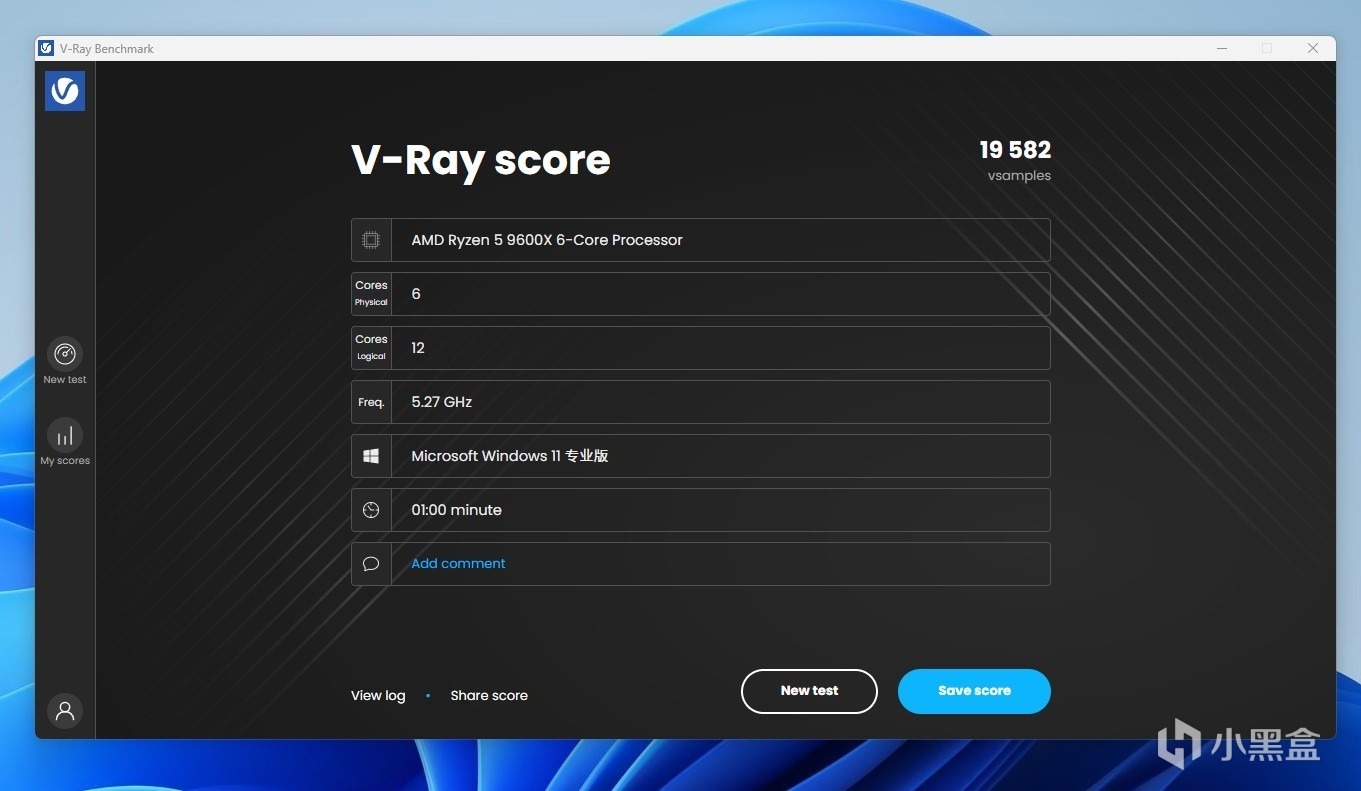Click the vsamples unit label
1361x791 pixels.
tap(1019, 176)
